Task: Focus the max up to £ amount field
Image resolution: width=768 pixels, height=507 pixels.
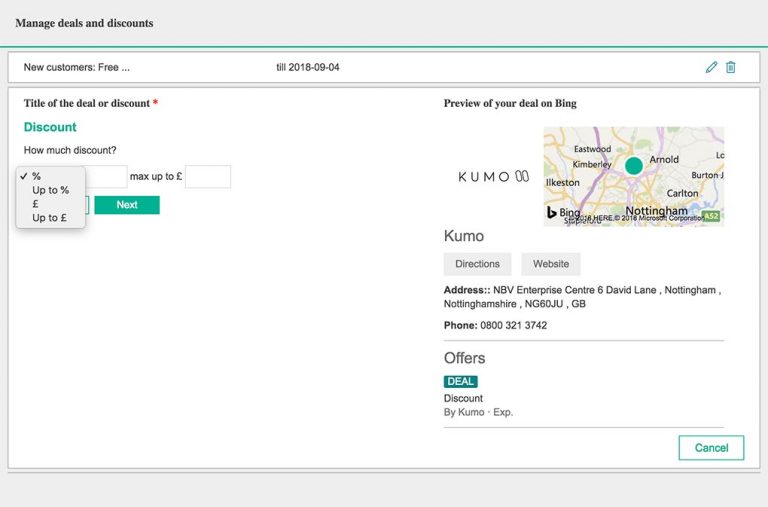Action: coord(208,177)
